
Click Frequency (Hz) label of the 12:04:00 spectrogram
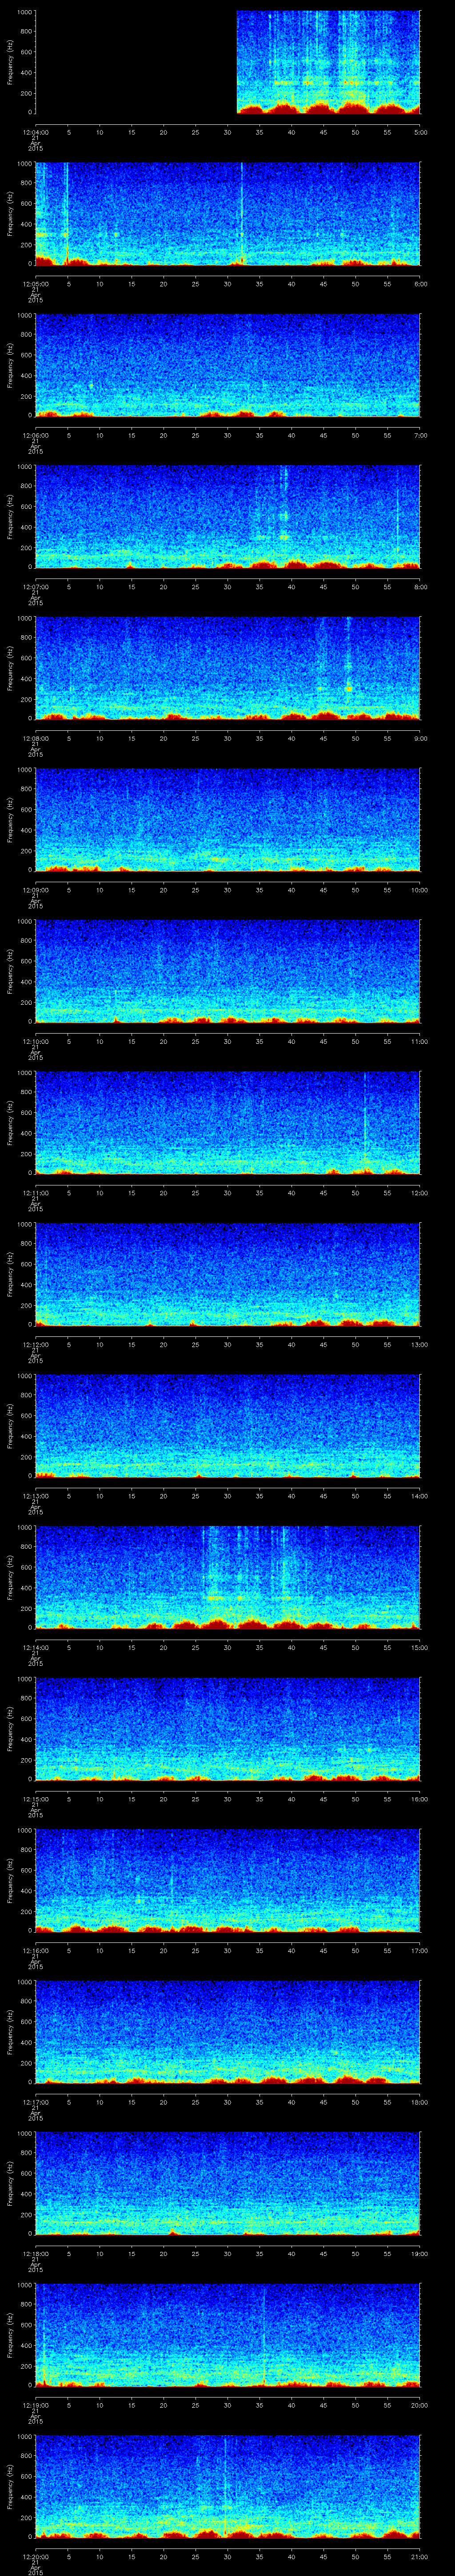tap(10, 62)
